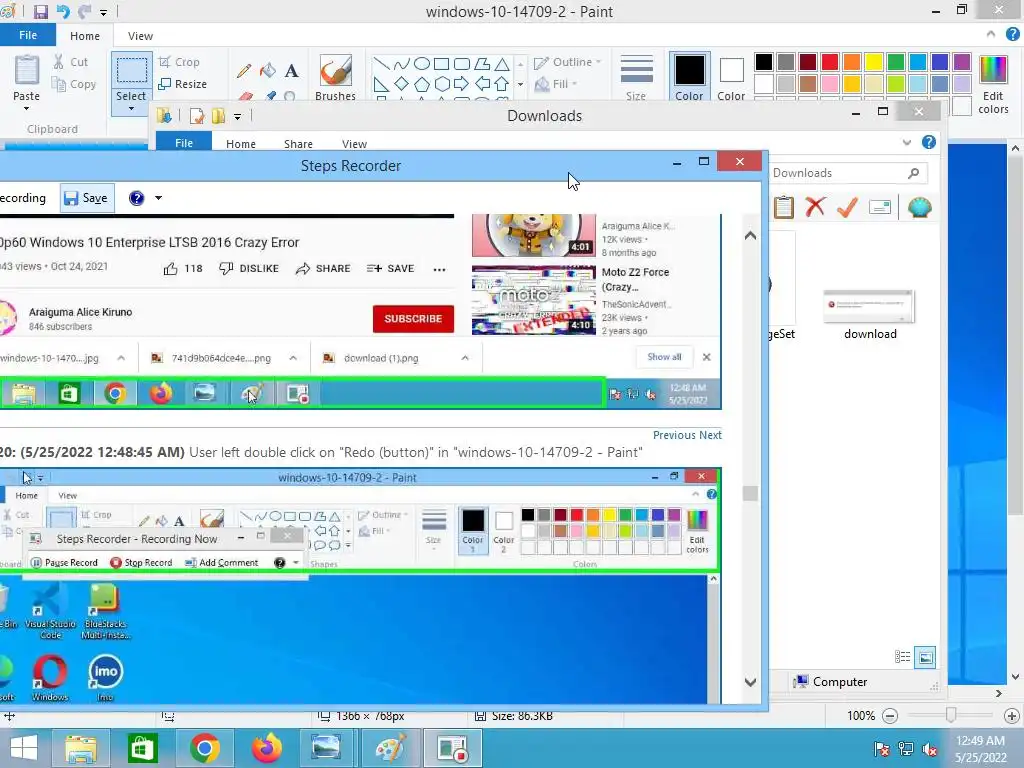Open Paint's File tab

pyautogui.click(x=27, y=35)
